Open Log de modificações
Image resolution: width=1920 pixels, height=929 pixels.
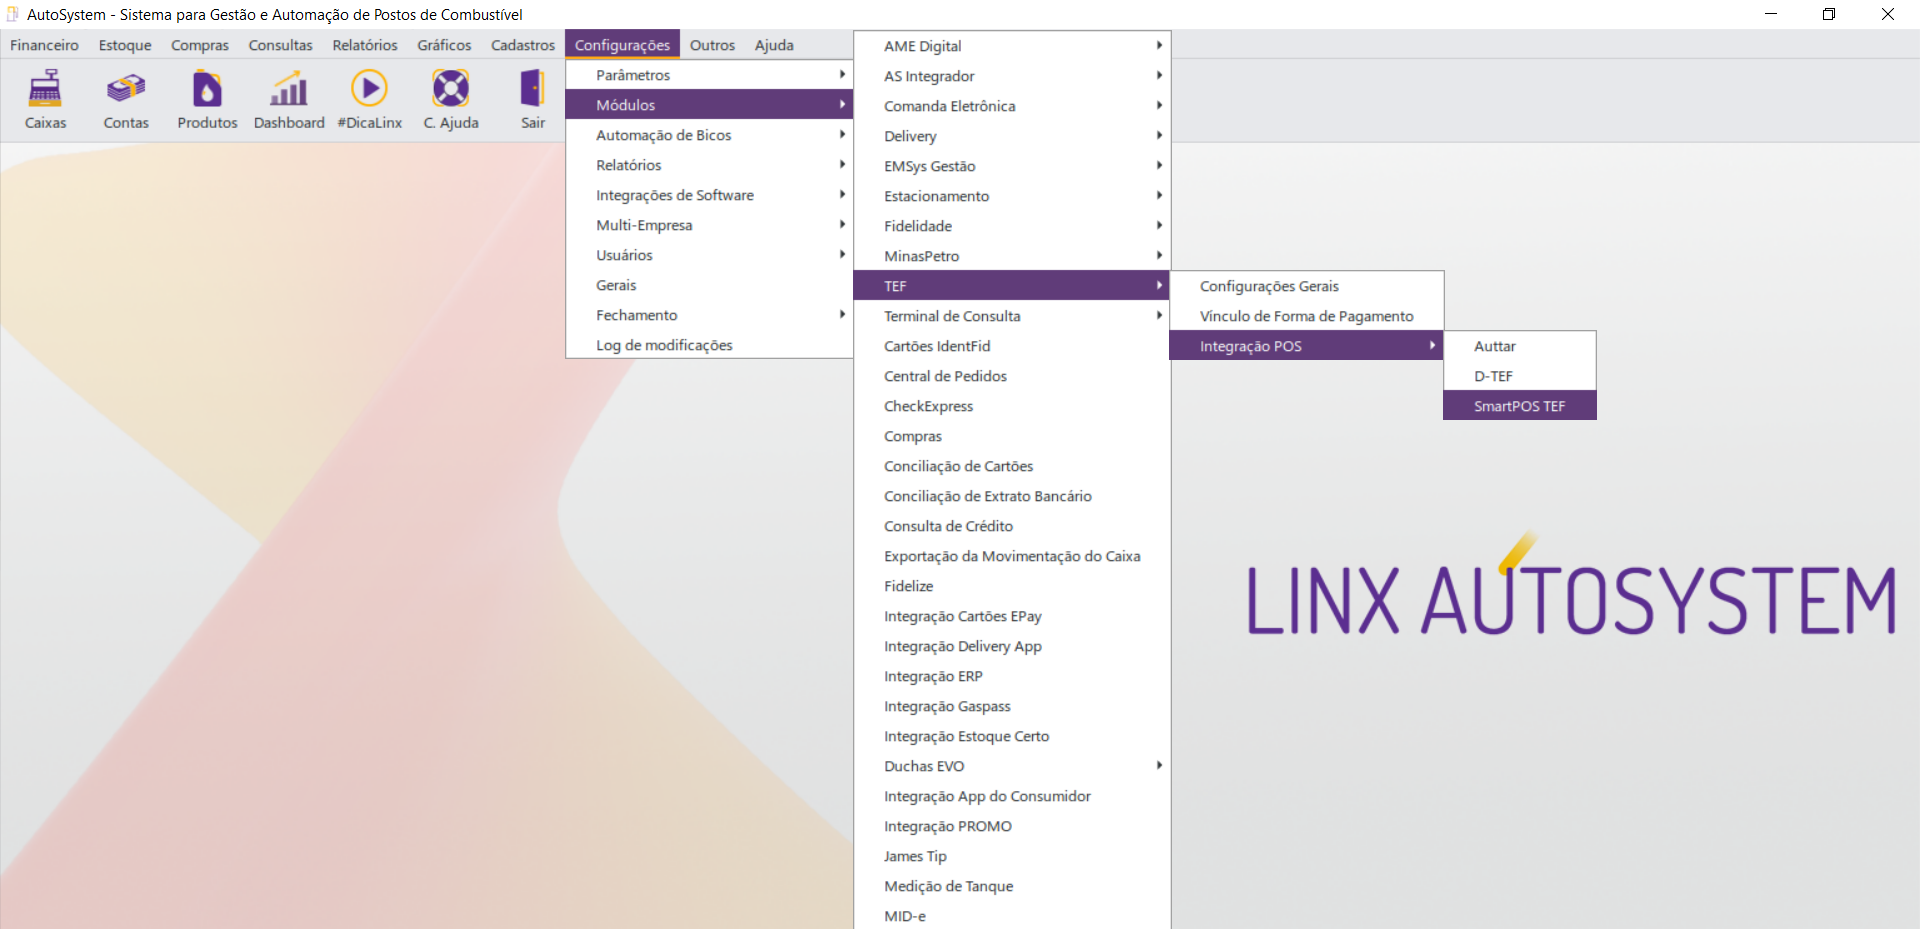click(x=709, y=345)
